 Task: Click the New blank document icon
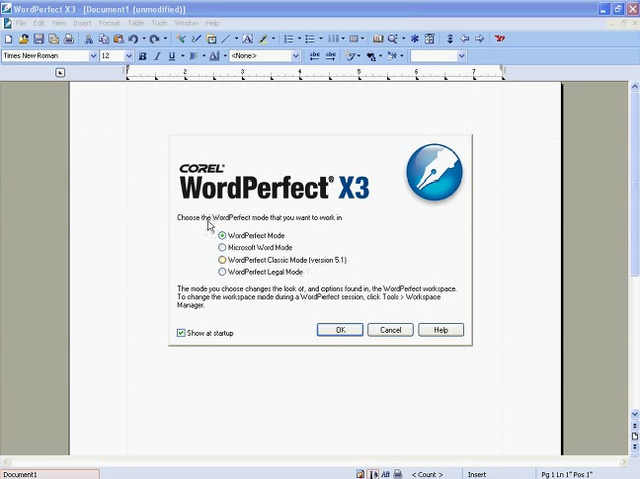[x=9, y=39]
